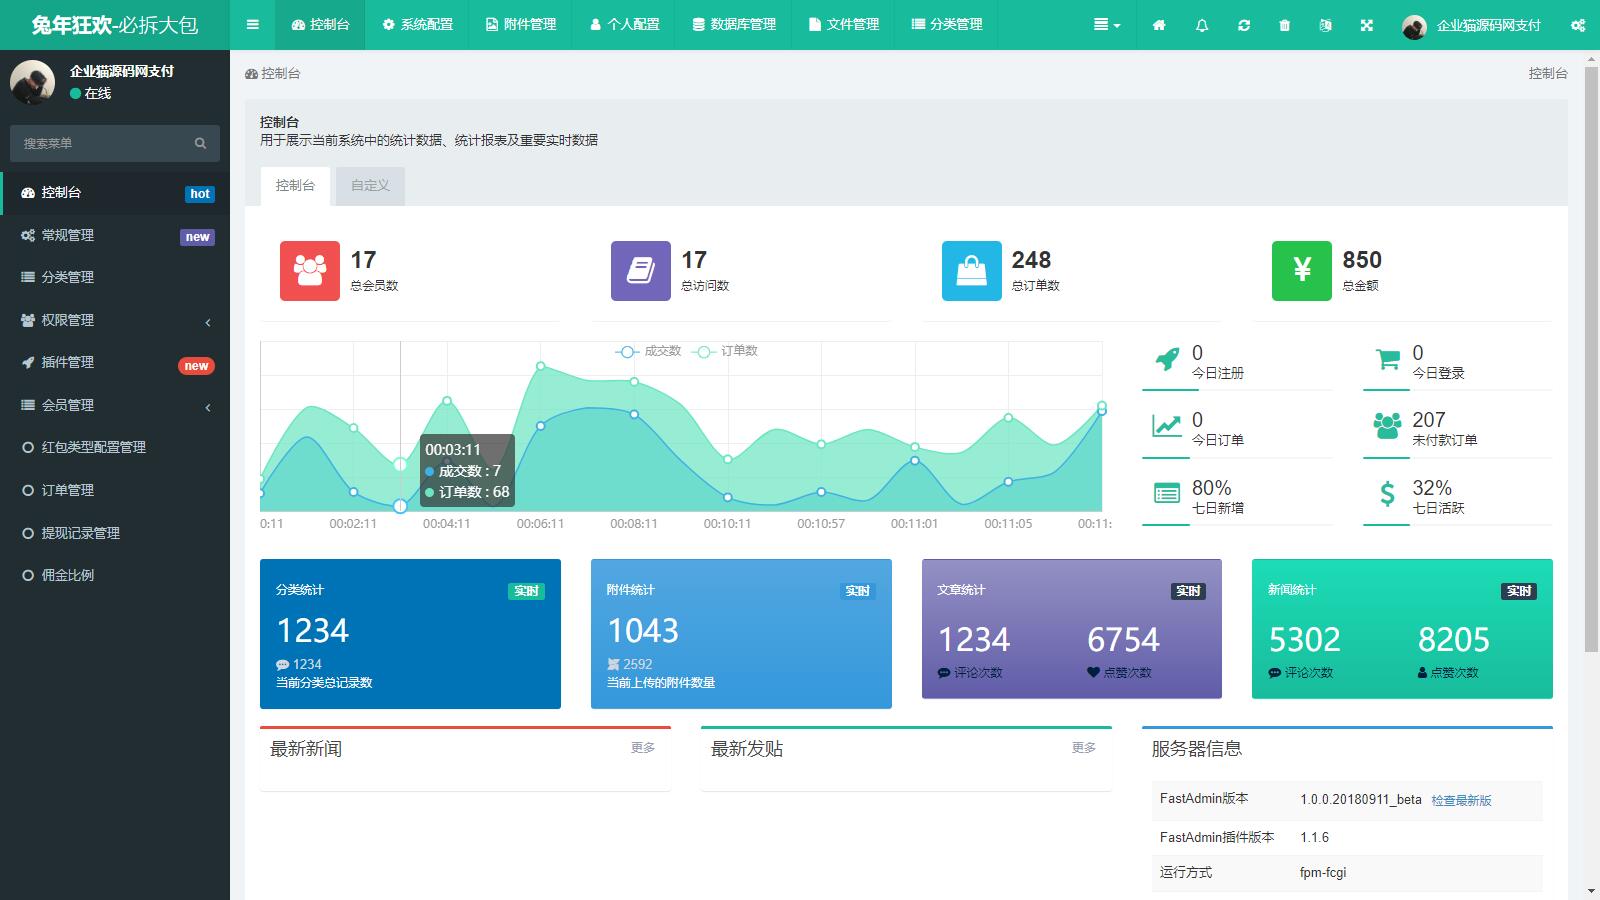Image resolution: width=1600 pixels, height=900 pixels.
Task: Open the list dropdown in top bar
Action: point(1106,25)
